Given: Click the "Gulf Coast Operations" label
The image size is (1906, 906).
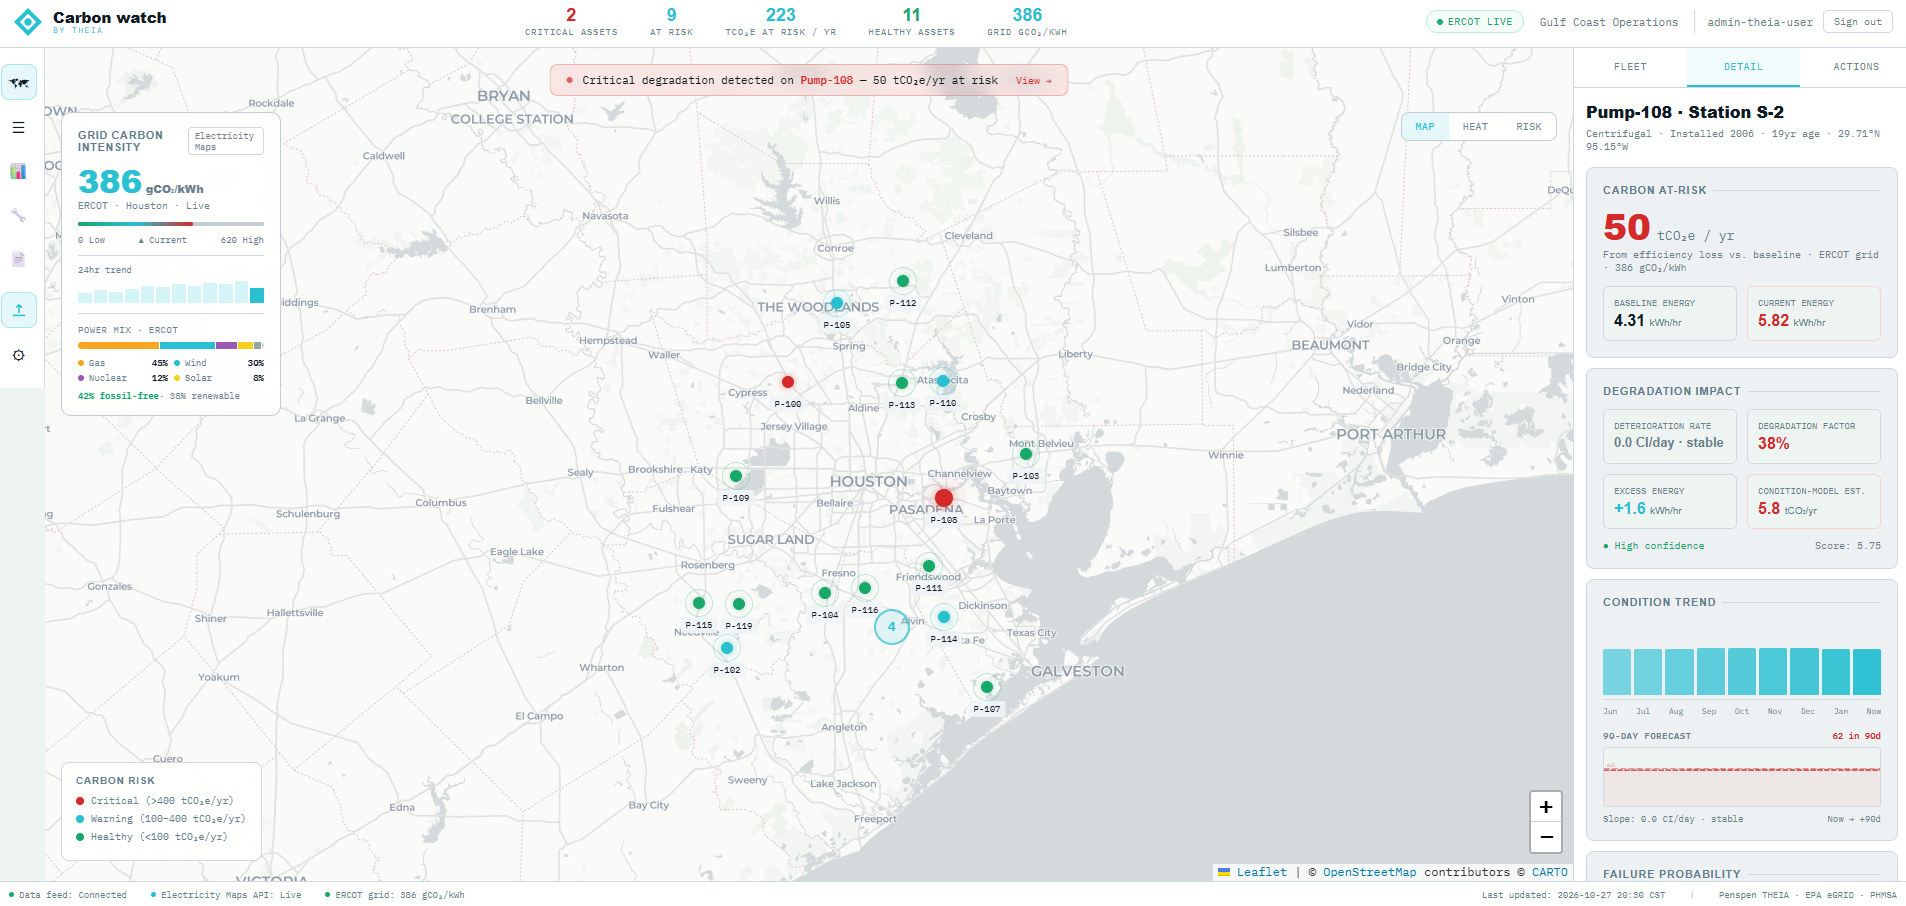Looking at the screenshot, I should pos(1609,22).
